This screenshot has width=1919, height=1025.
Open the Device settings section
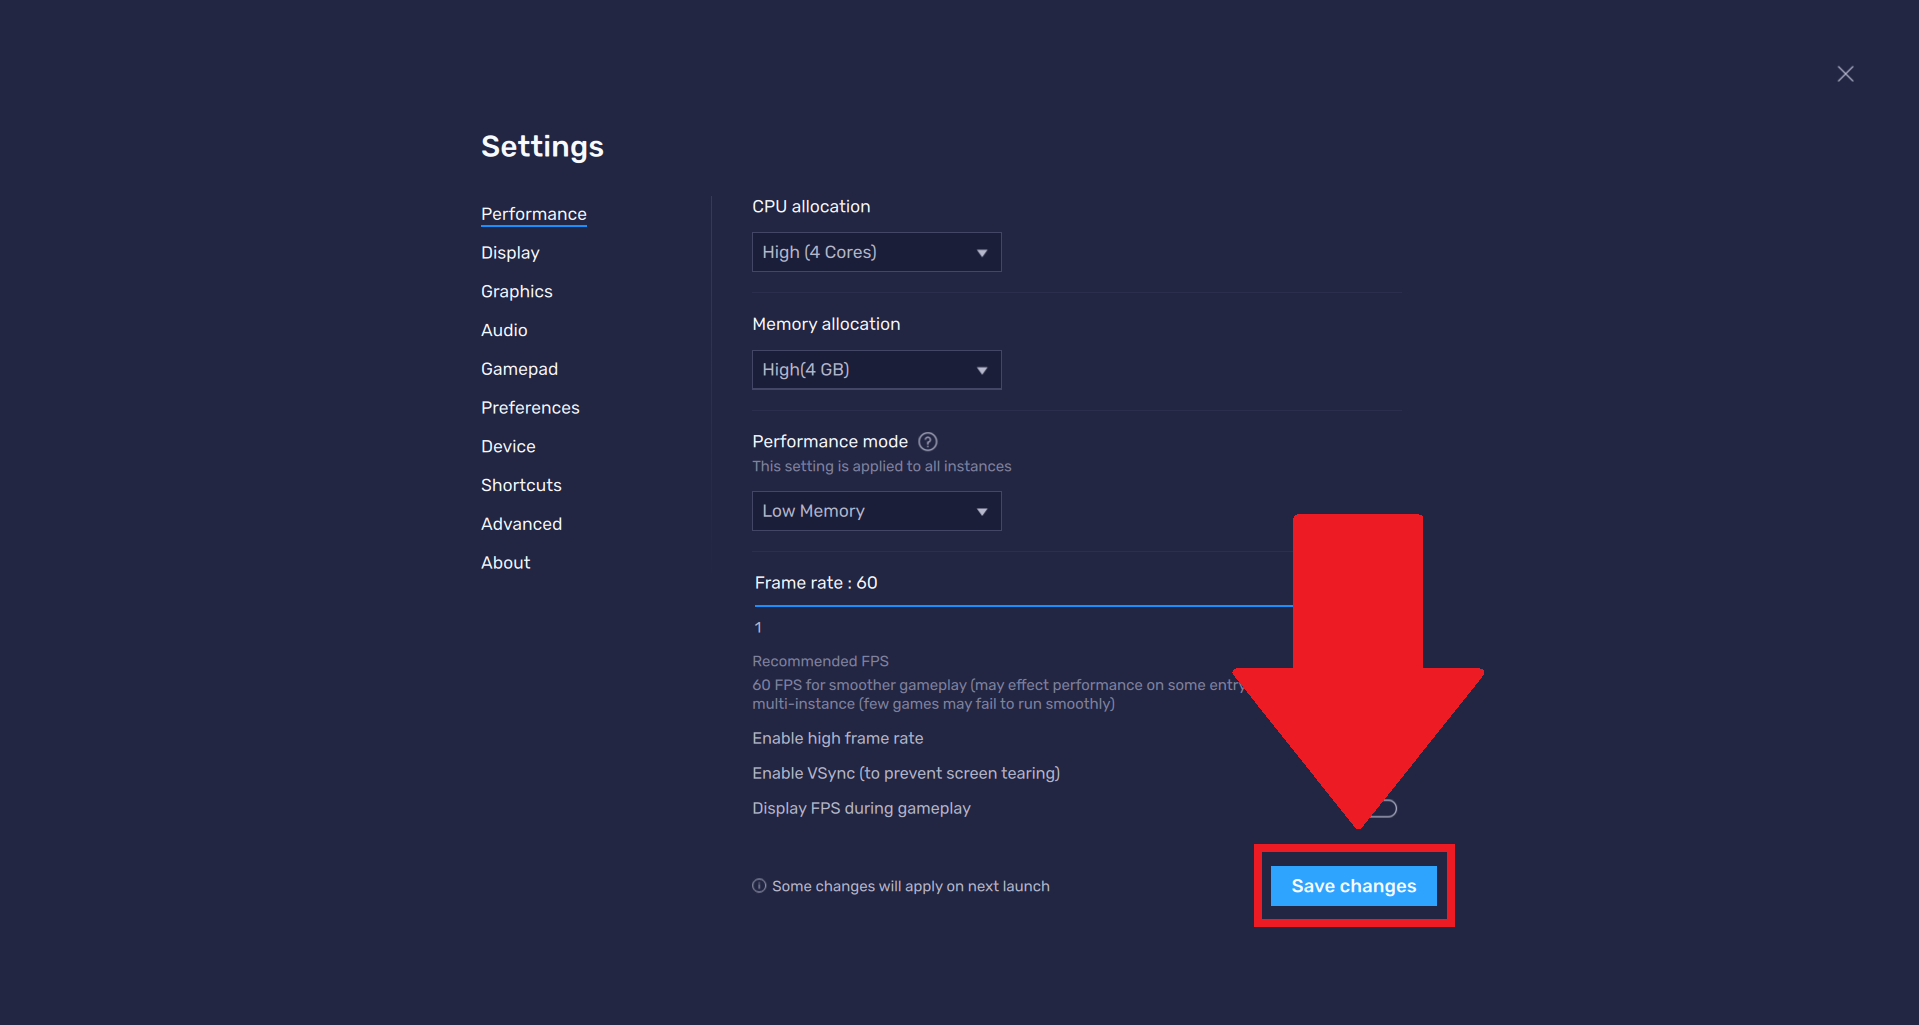click(x=508, y=446)
